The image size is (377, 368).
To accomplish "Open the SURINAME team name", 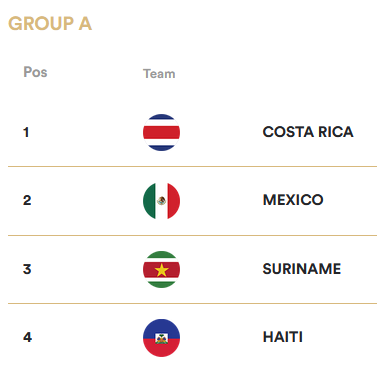I will pyautogui.click(x=302, y=269).
